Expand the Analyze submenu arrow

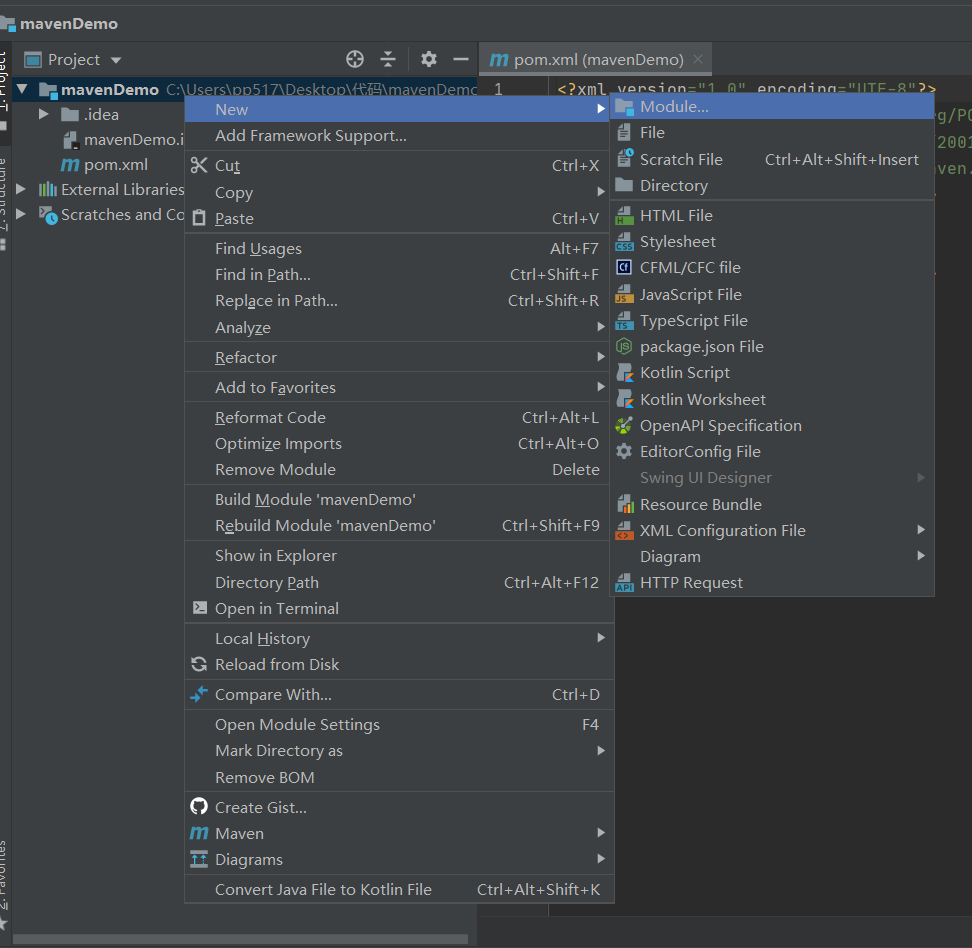[601, 327]
